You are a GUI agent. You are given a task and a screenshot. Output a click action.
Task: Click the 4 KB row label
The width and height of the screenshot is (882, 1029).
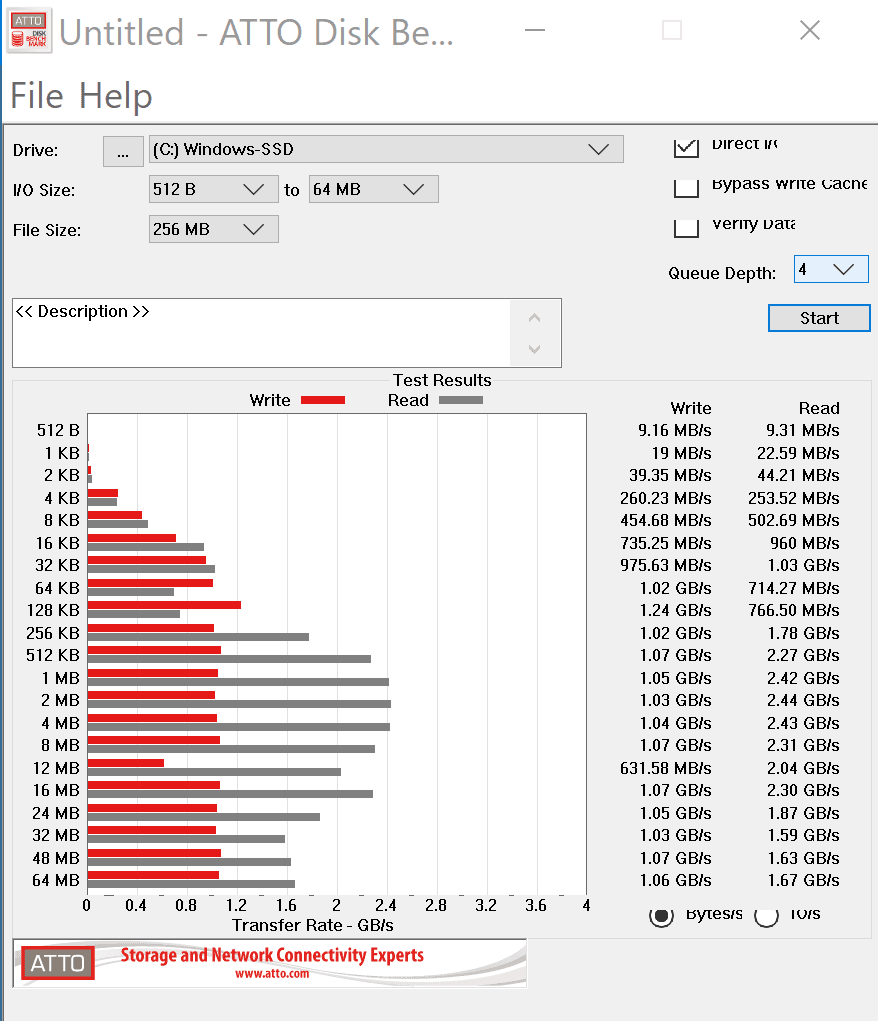pyautogui.click(x=62, y=498)
